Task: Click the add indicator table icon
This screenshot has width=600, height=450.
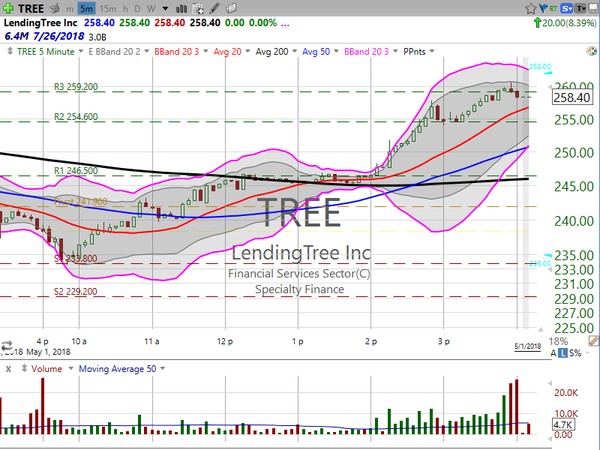Action: pyautogui.click(x=198, y=8)
